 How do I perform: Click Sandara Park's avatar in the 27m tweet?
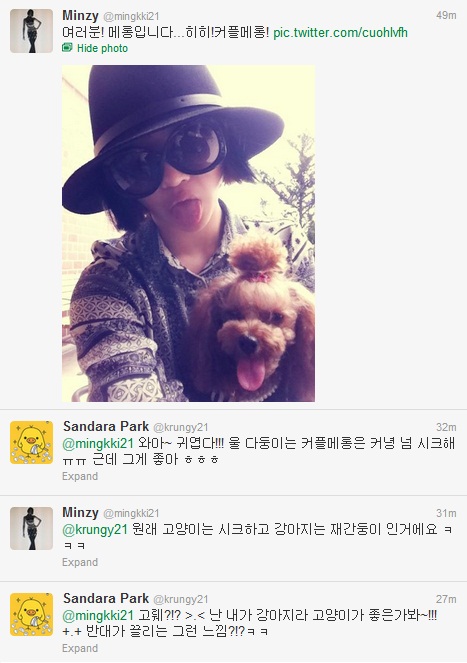pos(31,614)
